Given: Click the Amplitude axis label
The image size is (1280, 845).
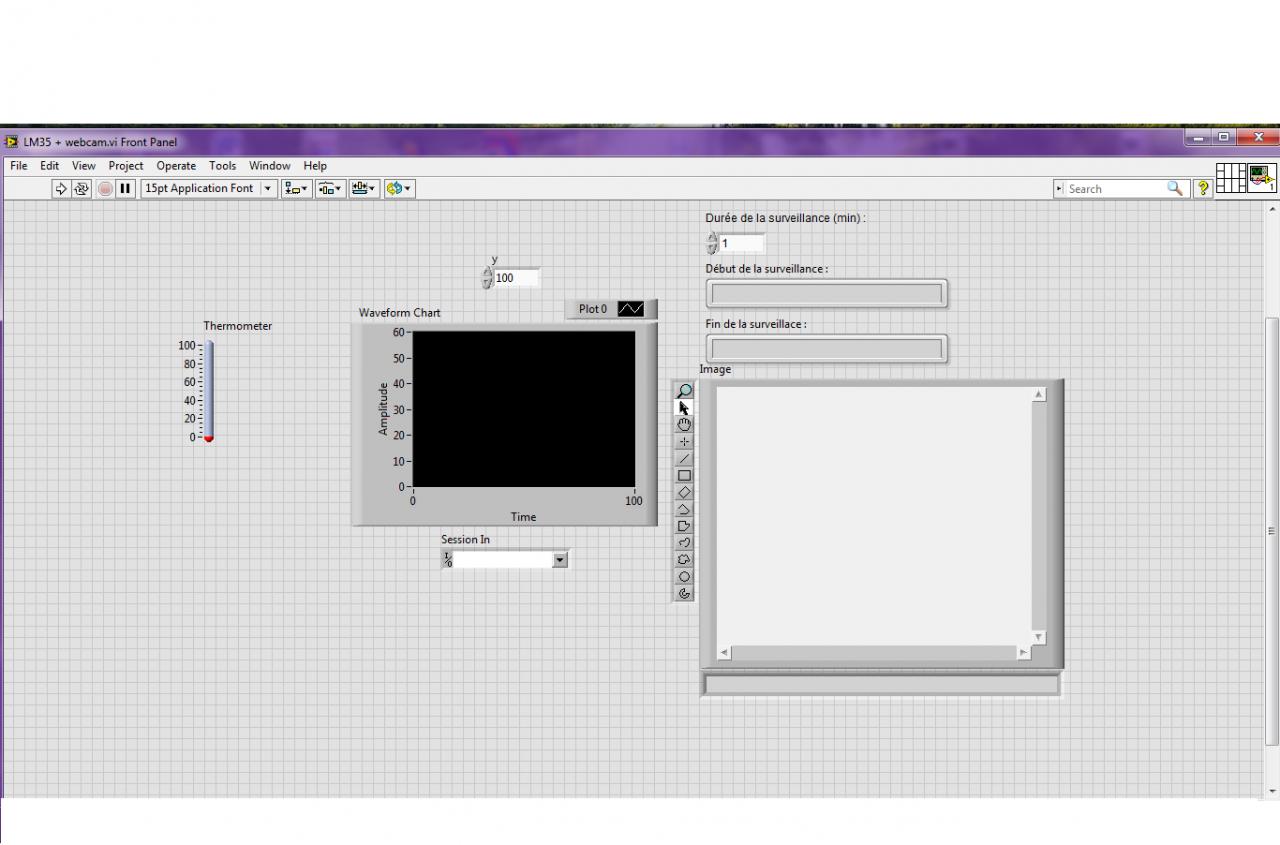Looking at the screenshot, I should [383, 409].
